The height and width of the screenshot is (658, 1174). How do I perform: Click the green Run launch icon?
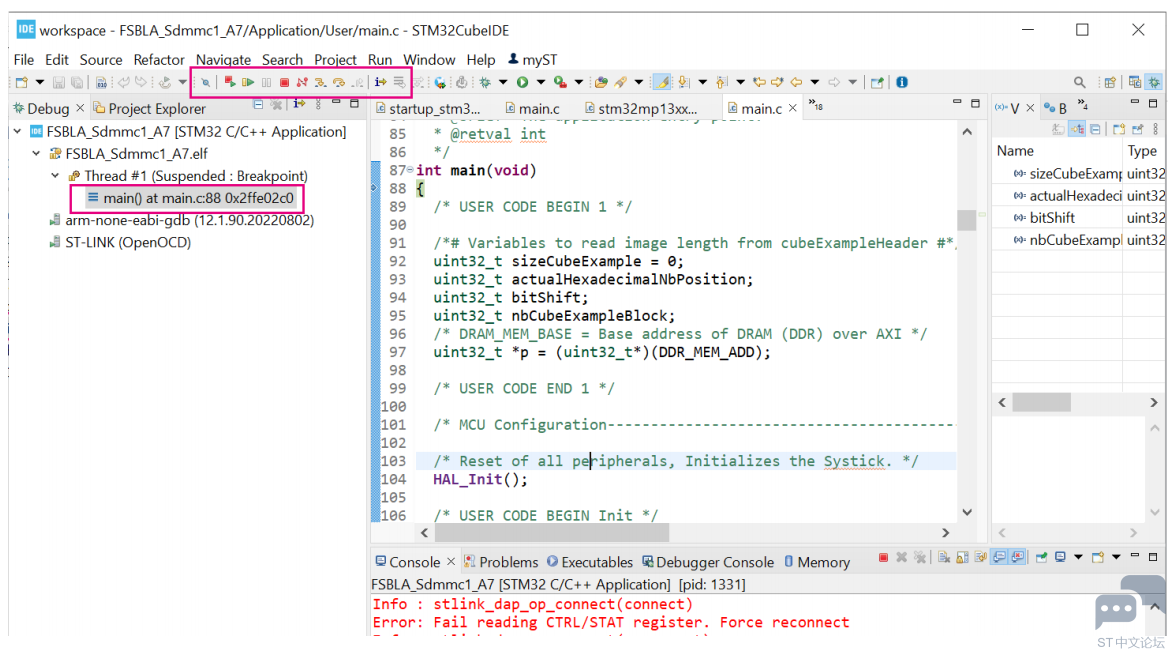522,82
